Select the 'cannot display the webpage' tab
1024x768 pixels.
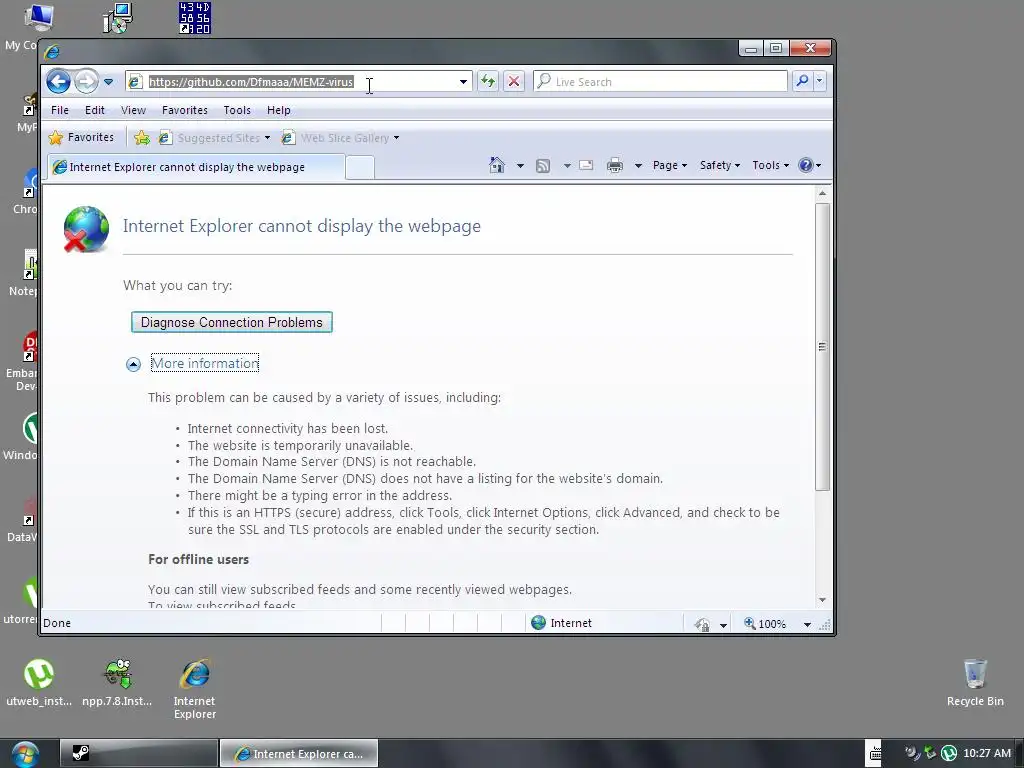[196, 167]
